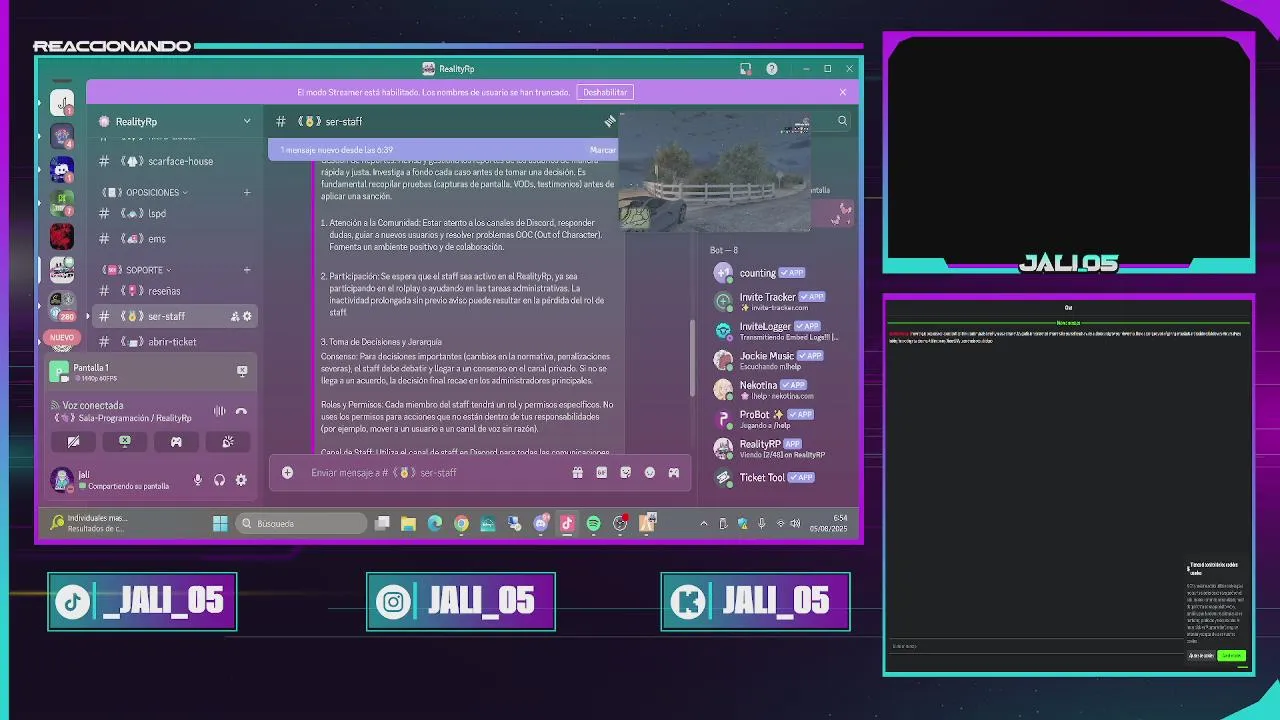Expand the RealityRp server dropdown menu
This screenshot has height=720, width=1280.
tap(247, 121)
